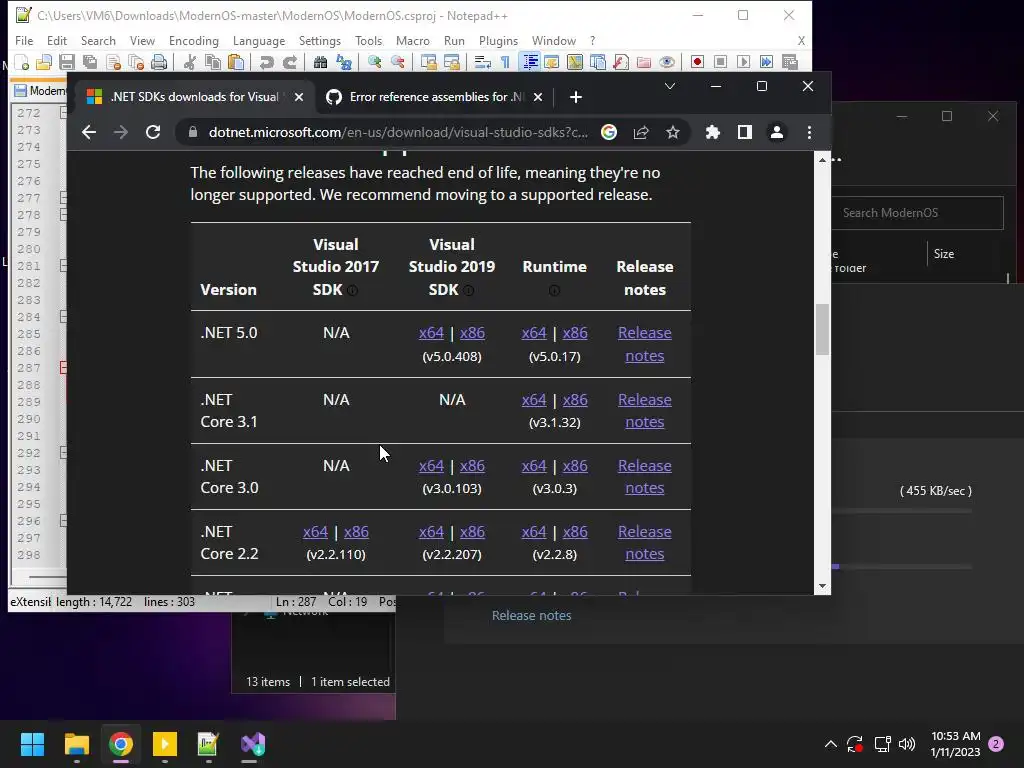1024x768 pixels.
Task: Click Zoom In magnifier icon
Action: tap(374, 62)
